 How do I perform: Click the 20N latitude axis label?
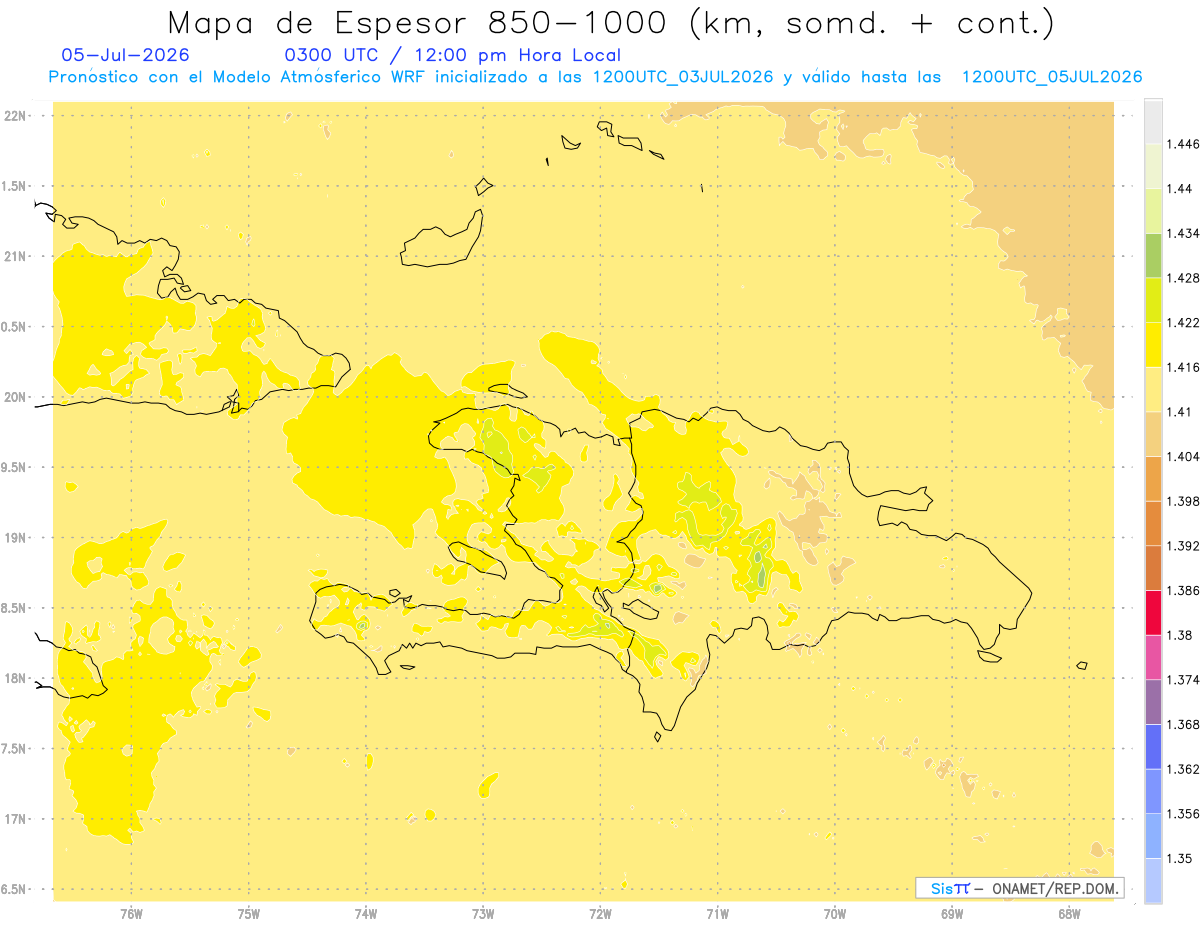[15, 397]
